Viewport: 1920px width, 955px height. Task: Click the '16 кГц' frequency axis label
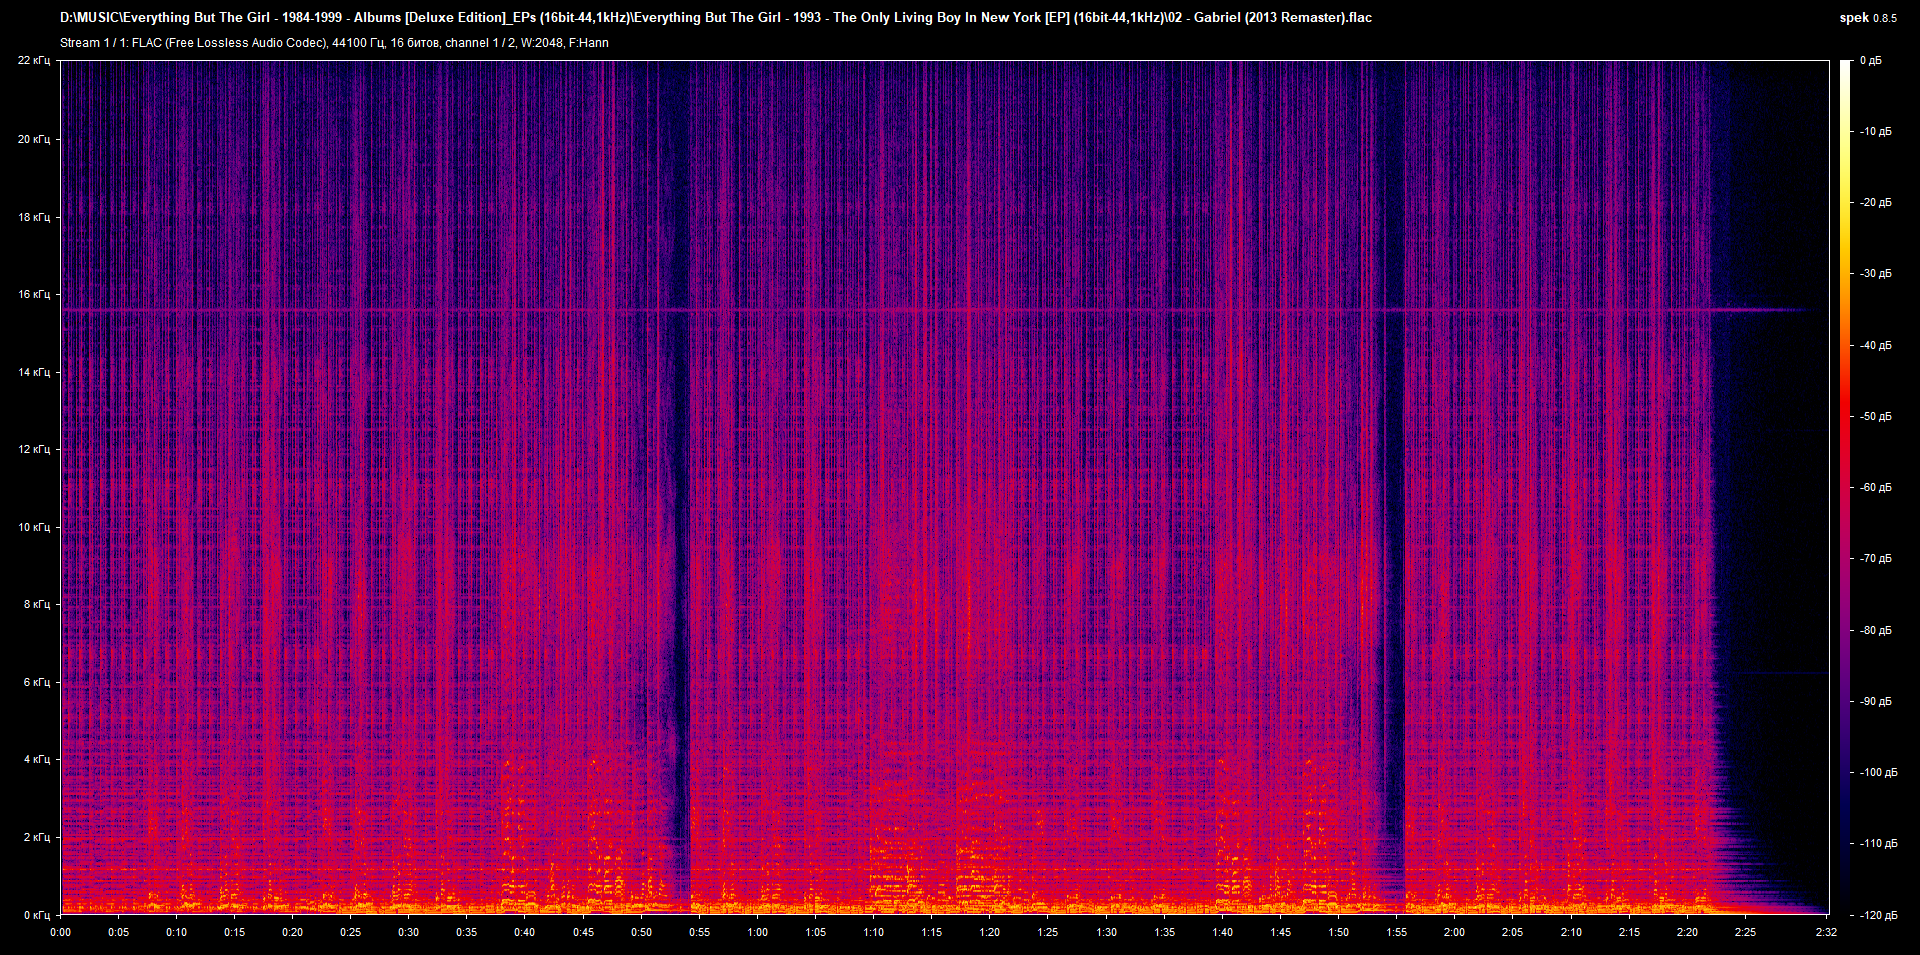[x=34, y=294]
